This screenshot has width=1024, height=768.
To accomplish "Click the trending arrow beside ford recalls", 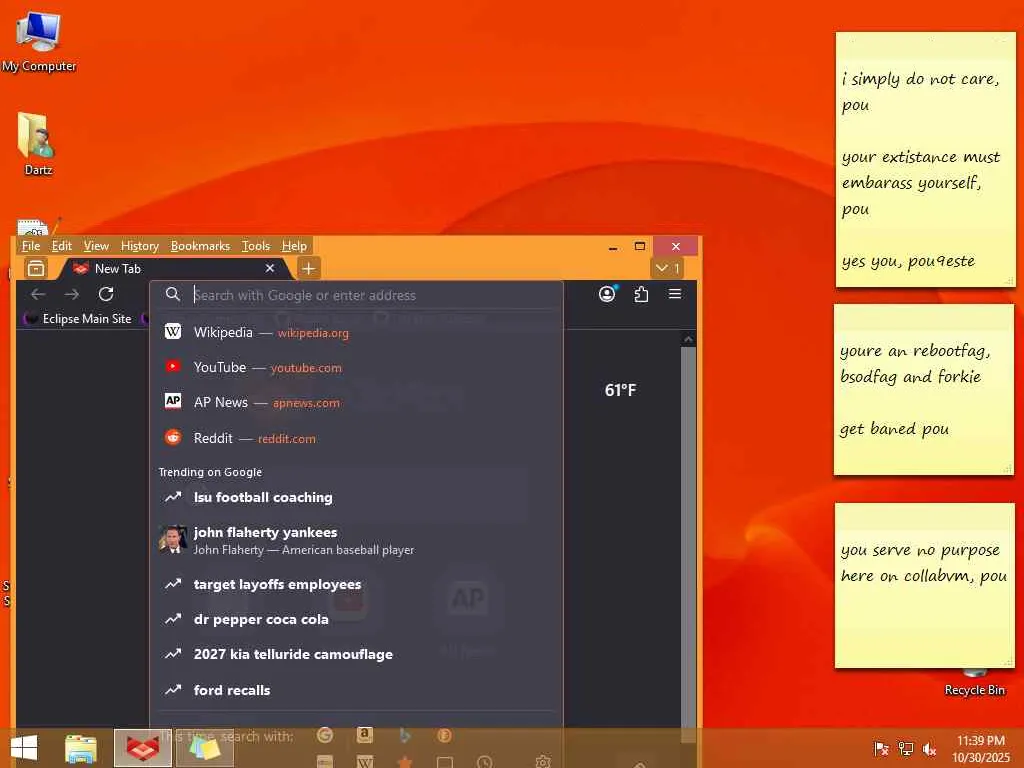I will [x=172, y=690].
